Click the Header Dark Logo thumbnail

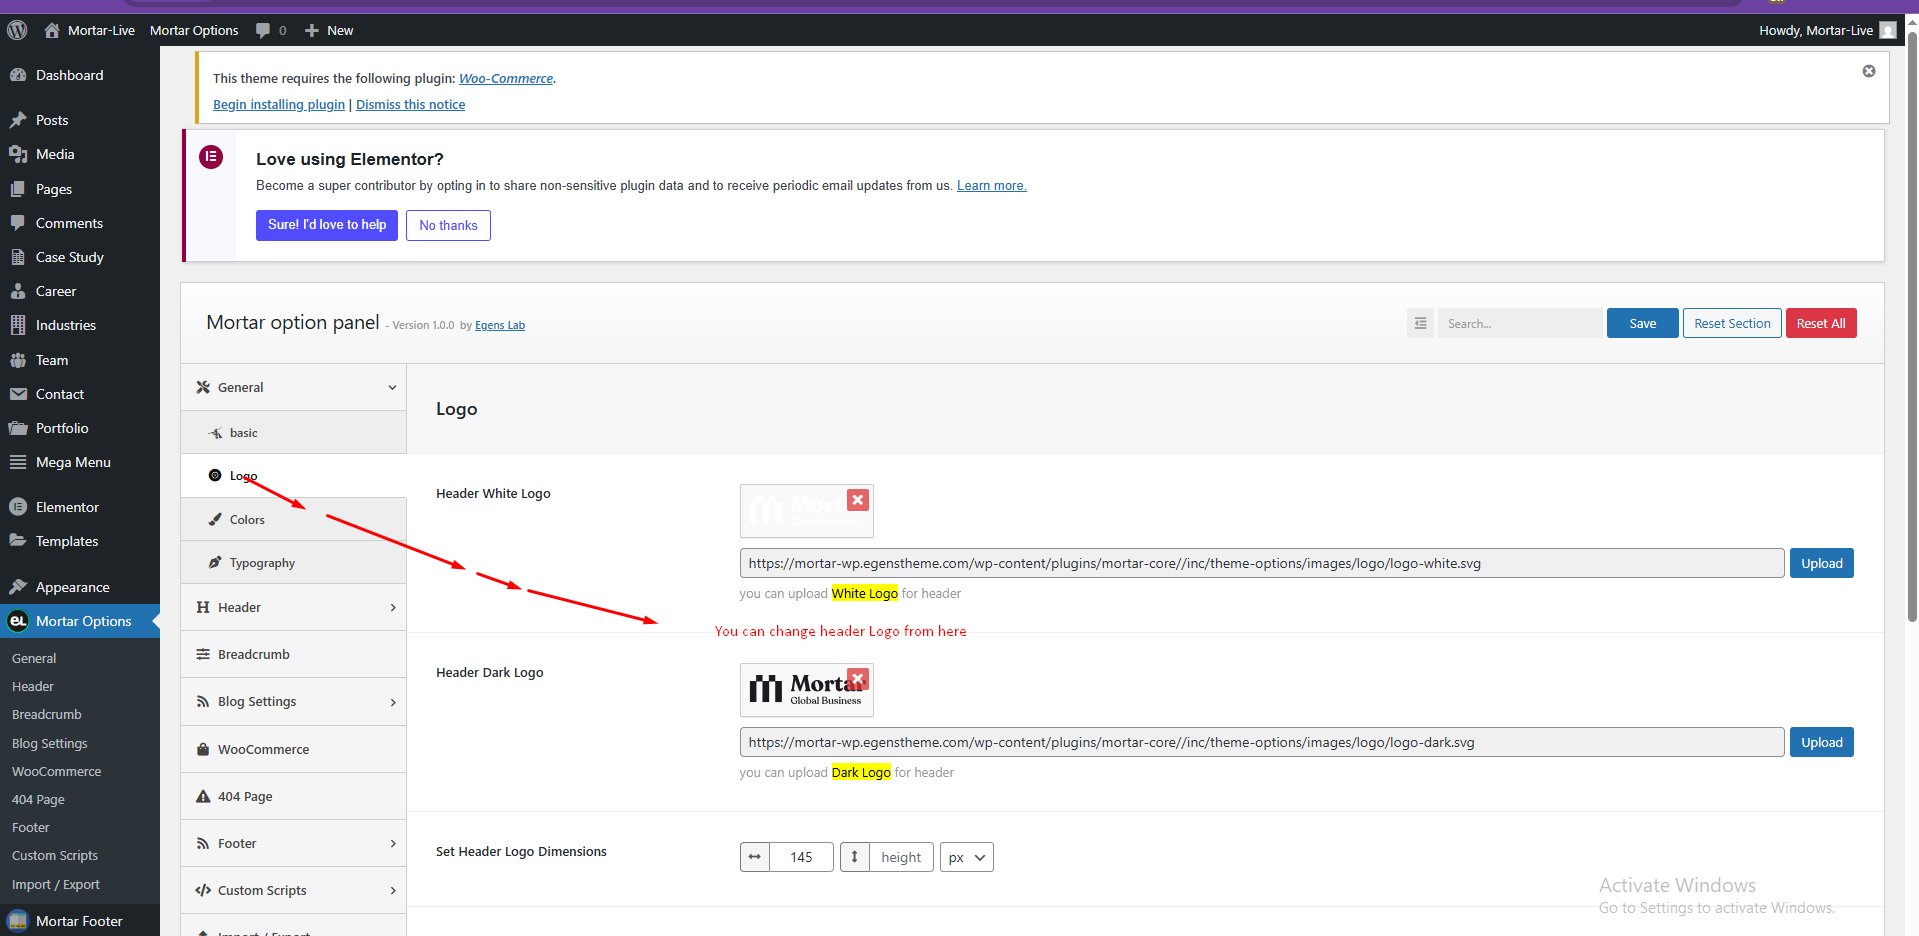(806, 690)
